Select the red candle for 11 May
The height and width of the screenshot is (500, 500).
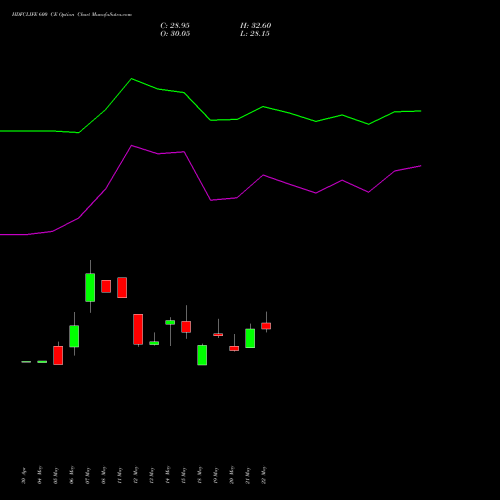pos(122,287)
